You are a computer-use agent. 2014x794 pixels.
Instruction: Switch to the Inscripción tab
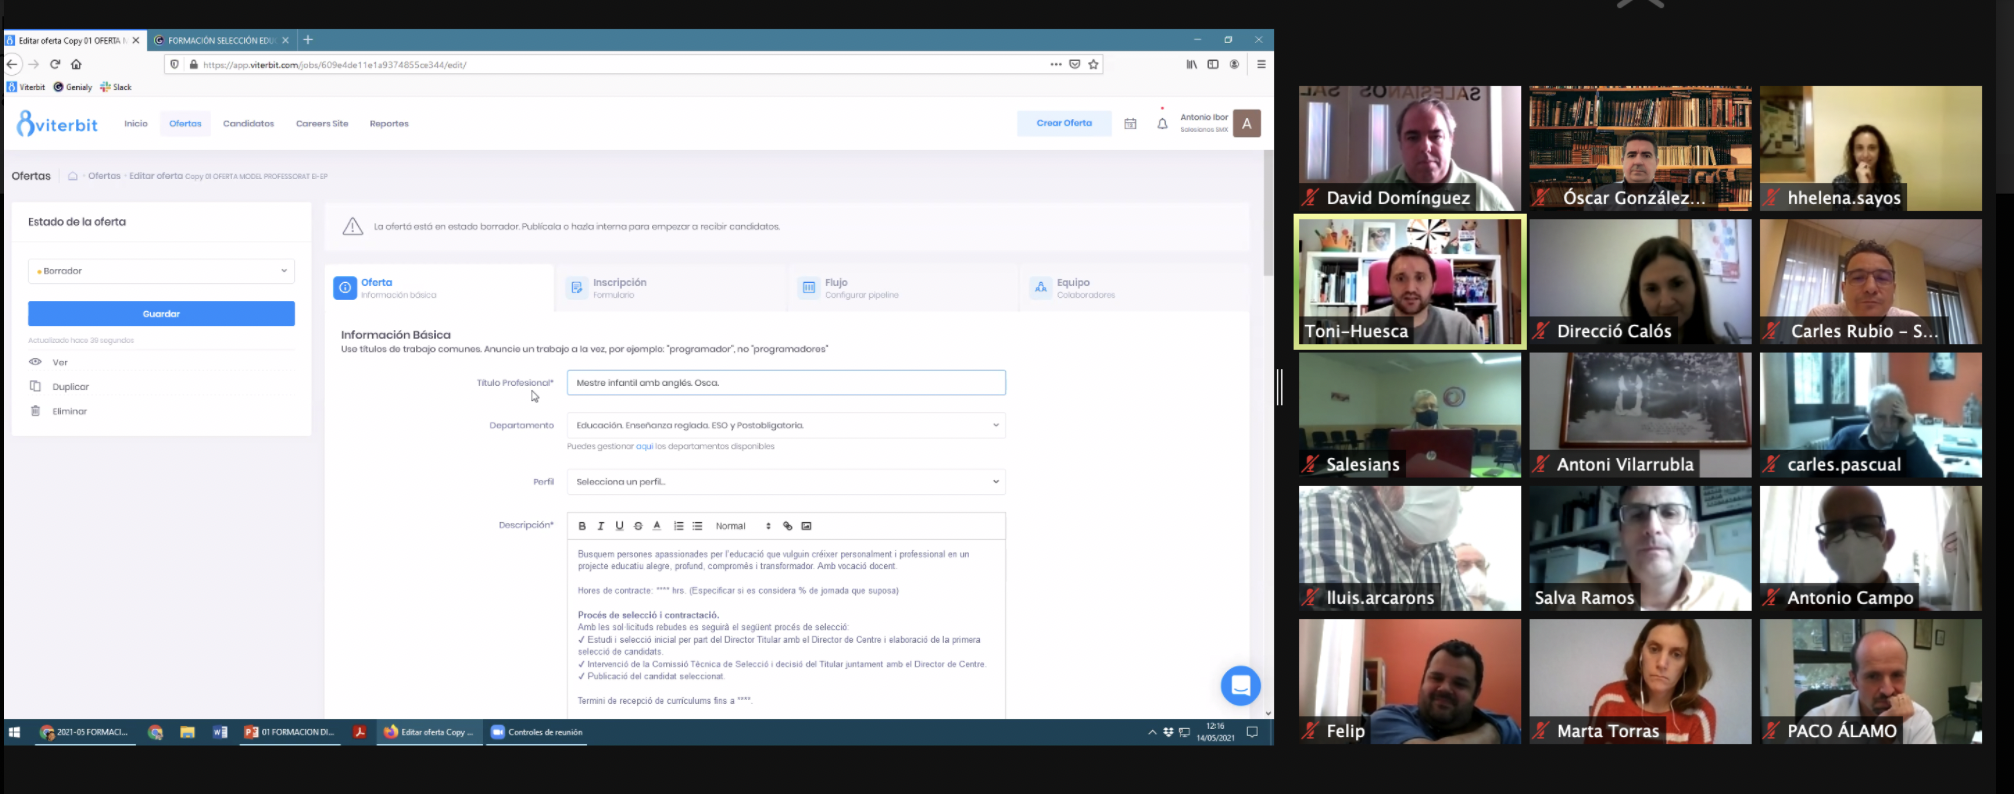click(x=619, y=288)
